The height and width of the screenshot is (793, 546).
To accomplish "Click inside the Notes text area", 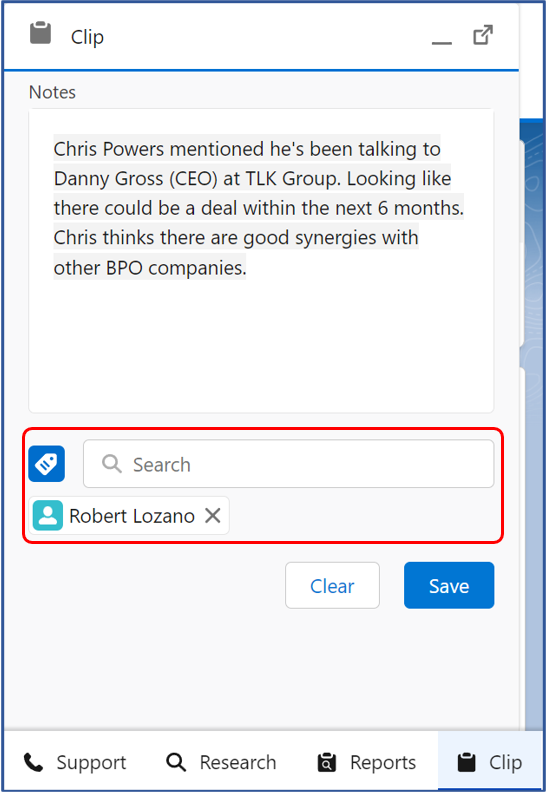I will tap(261, 260).
